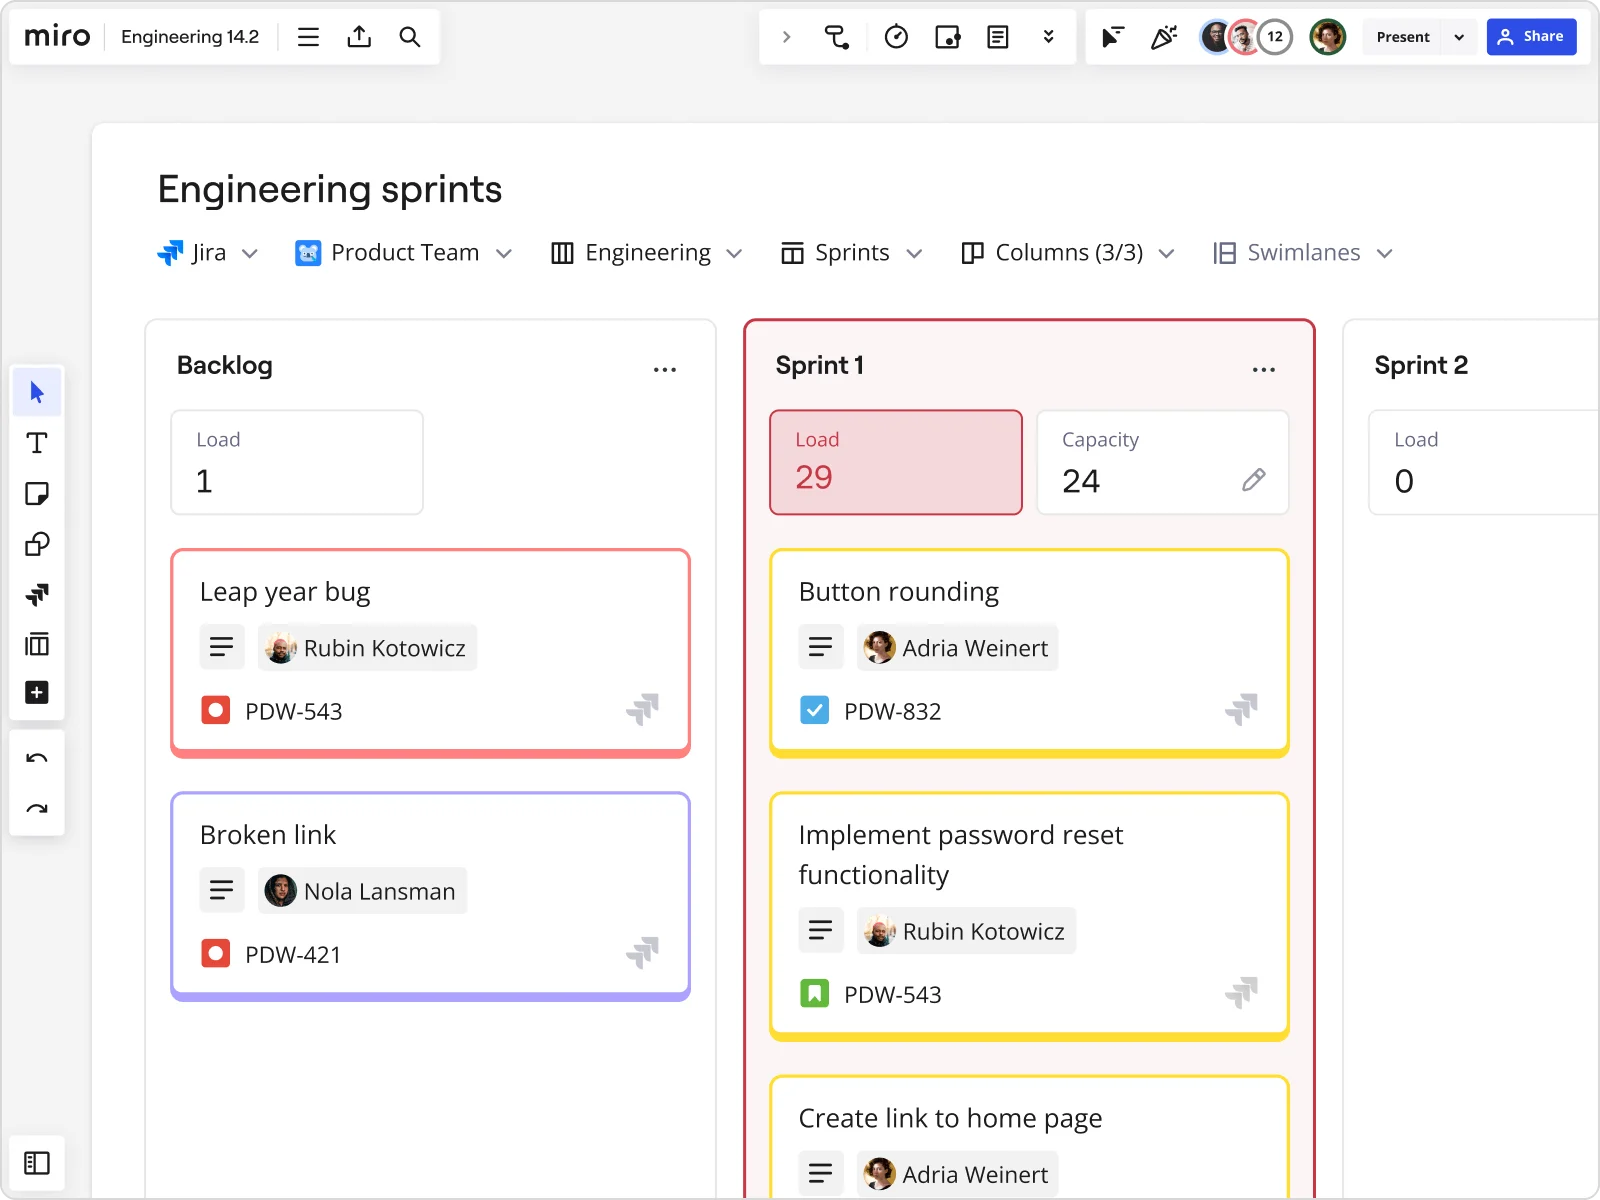The height and width of the screenshot is (1200, 1600).
Task: Click the Backlog Load 1 box
Action: 297,462
